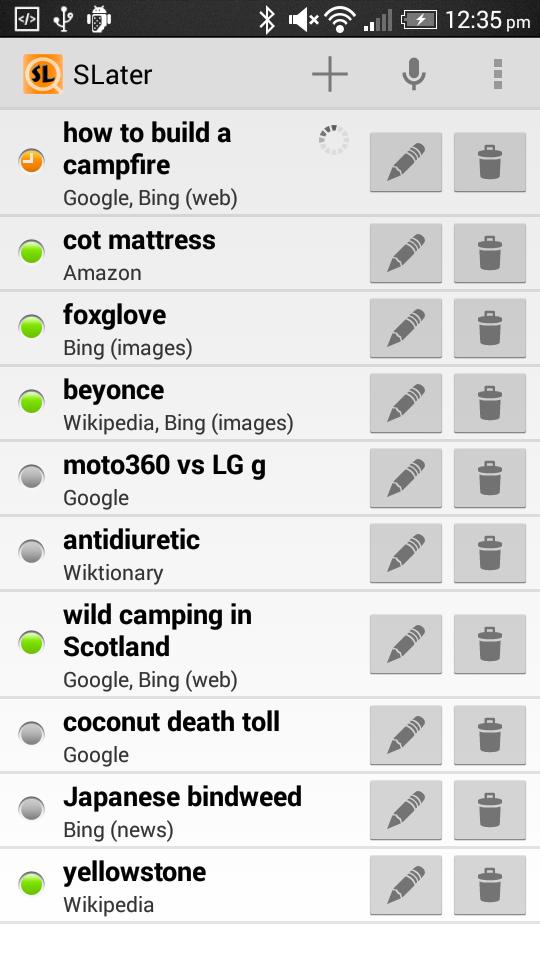Delete the 'how to build a campfire' entry
This screenshot has width=540, height=960.
click(490, 162)
